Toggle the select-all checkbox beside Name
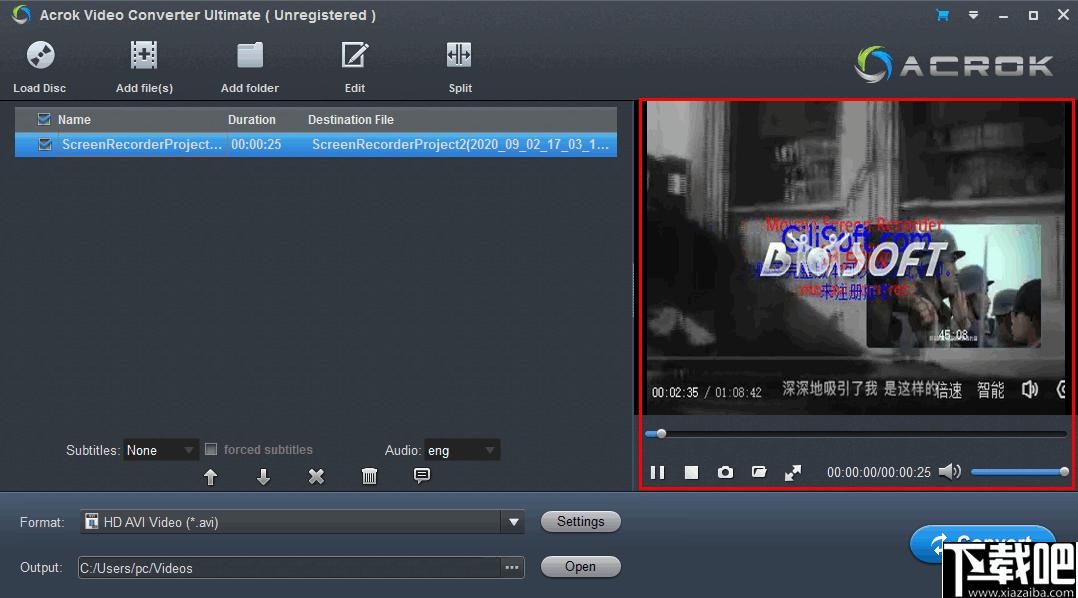The height and width of the screenshot is (598, 1078). point(44,120)
